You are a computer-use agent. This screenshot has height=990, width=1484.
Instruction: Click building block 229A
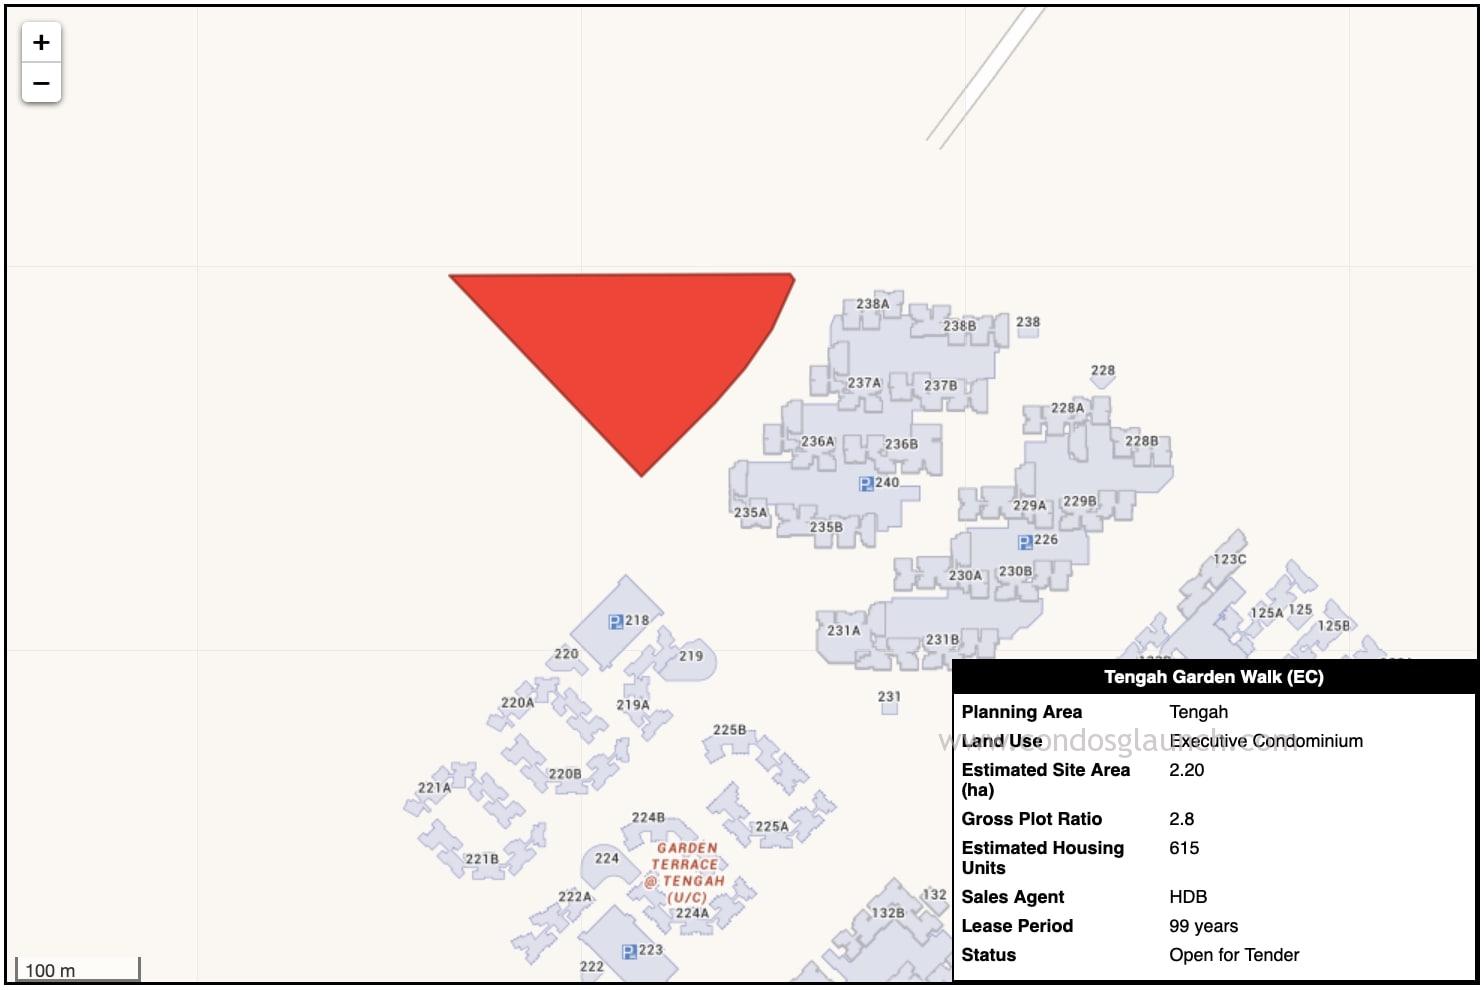point(1029,506)
